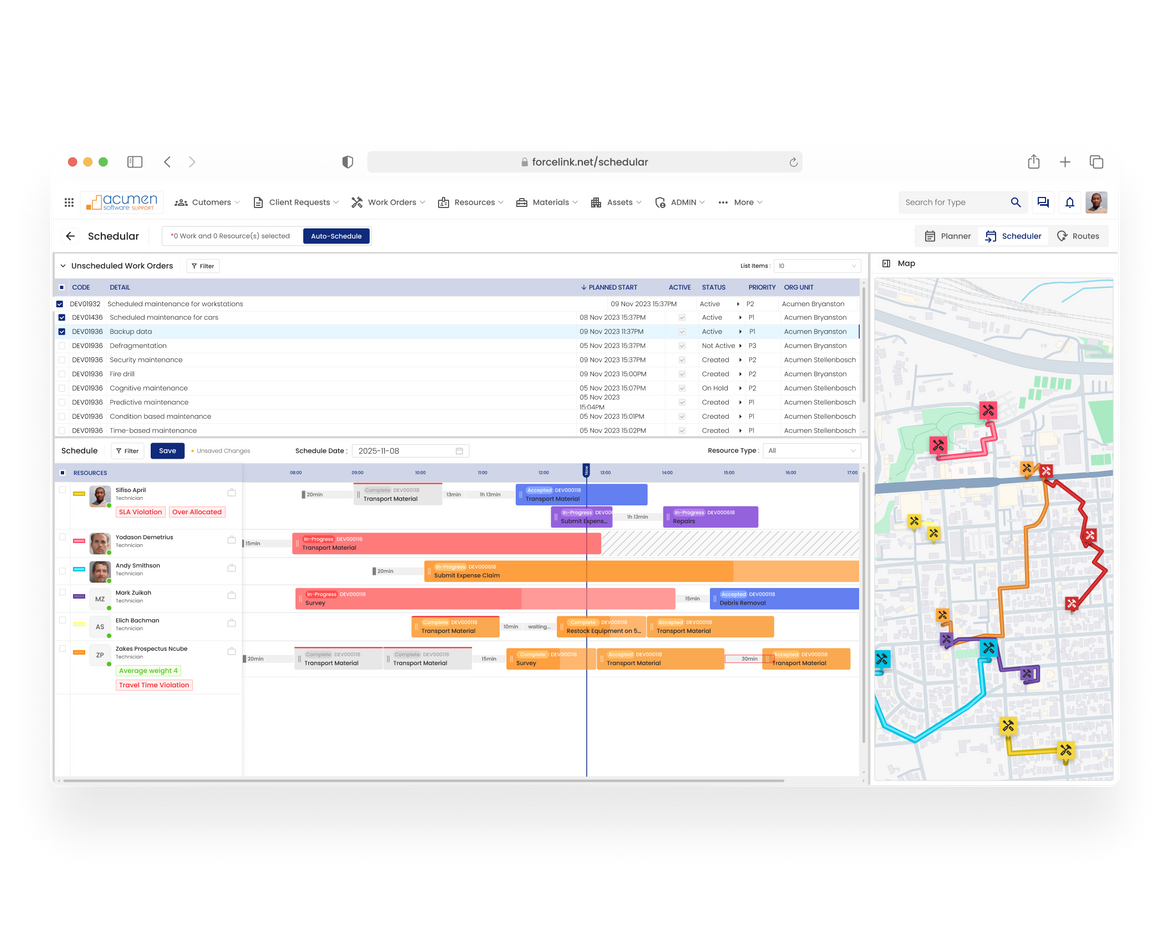Click the forcelink.net address bar
1169x927 pixels.
click(584, 162)
